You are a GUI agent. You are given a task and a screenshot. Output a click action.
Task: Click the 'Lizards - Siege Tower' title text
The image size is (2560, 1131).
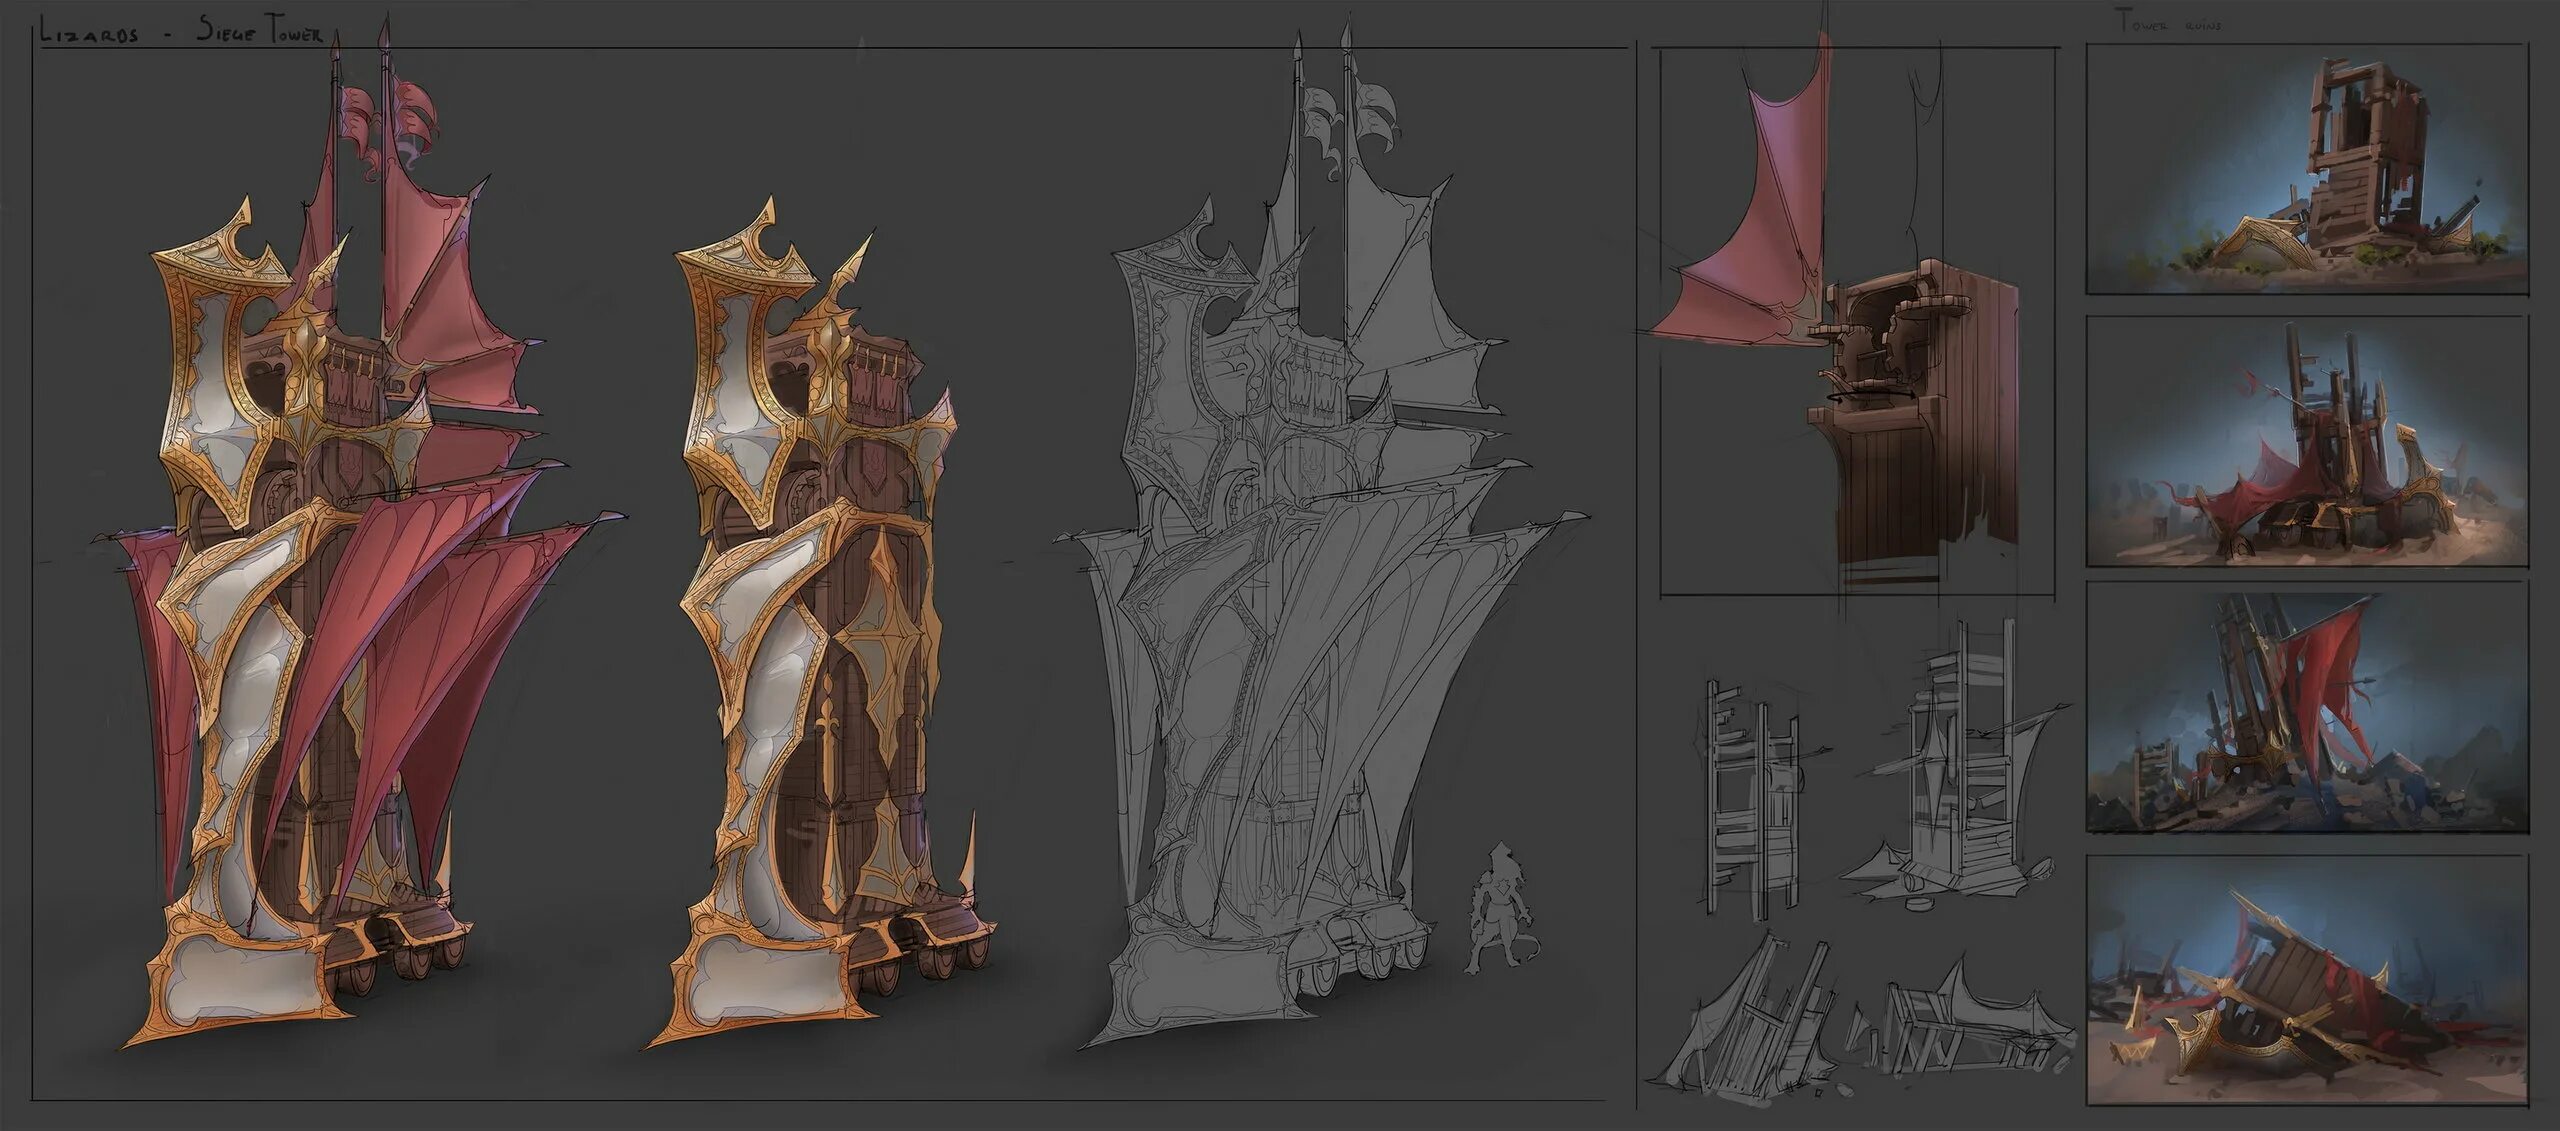click(182, 32)
